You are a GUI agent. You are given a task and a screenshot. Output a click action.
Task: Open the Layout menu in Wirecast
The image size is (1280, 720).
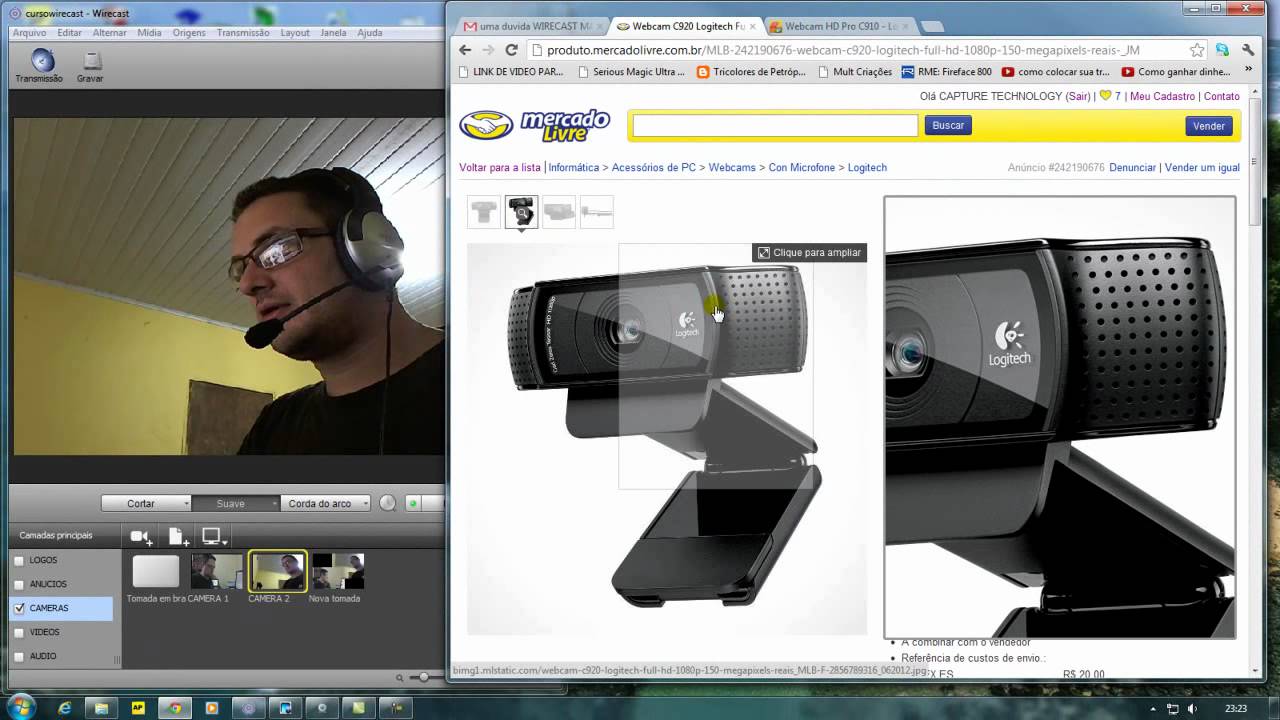click(x=295, y=33)
